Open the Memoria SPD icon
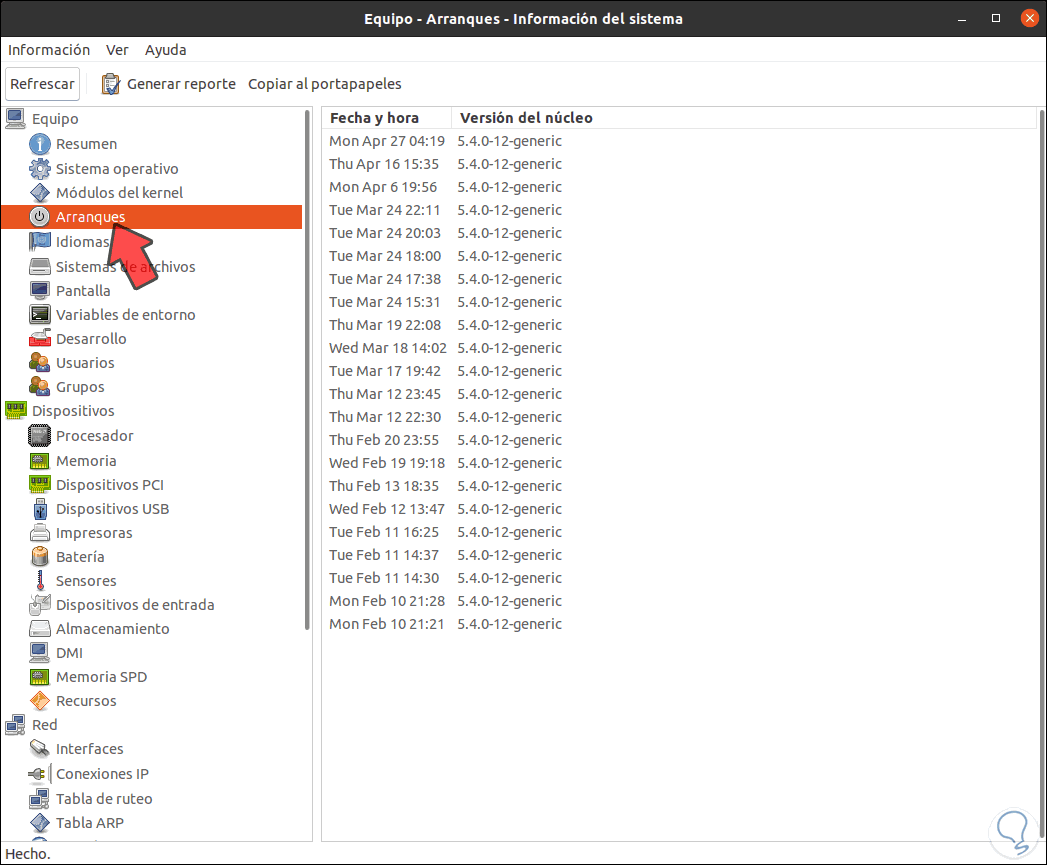Viewport: 1047px width, 865px height. [40, 677]
